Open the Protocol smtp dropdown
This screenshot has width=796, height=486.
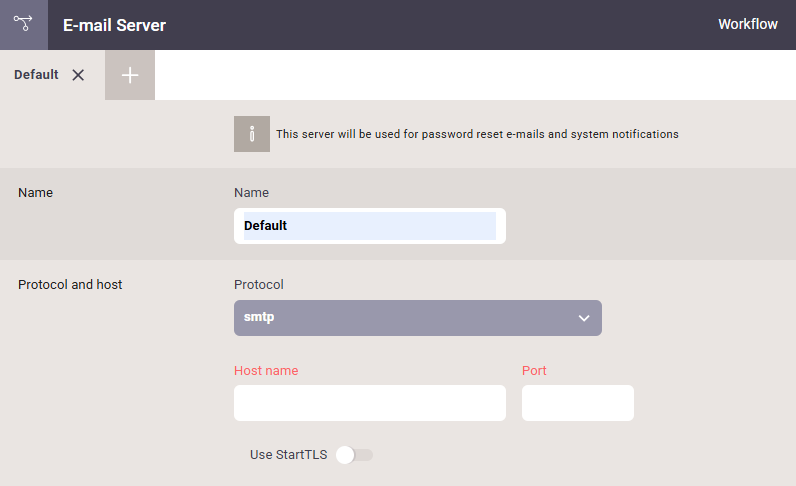(418, 318)
